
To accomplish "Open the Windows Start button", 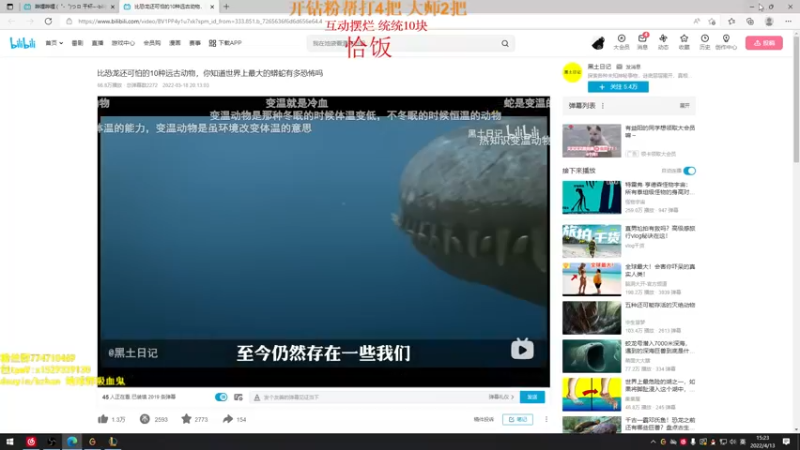I will (x=10, y=442).
